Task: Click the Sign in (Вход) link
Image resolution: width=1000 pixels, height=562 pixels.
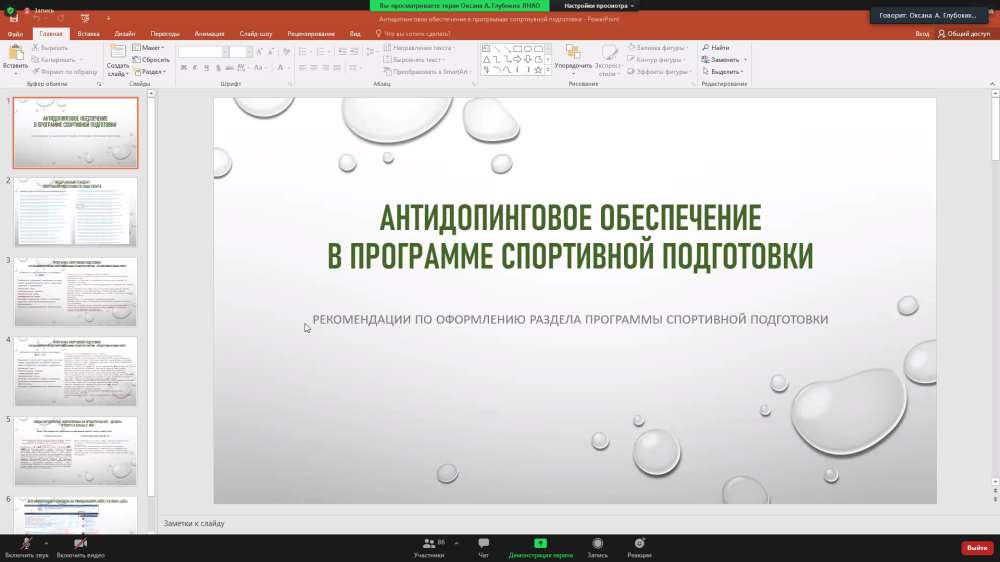Action: [922, 34]
